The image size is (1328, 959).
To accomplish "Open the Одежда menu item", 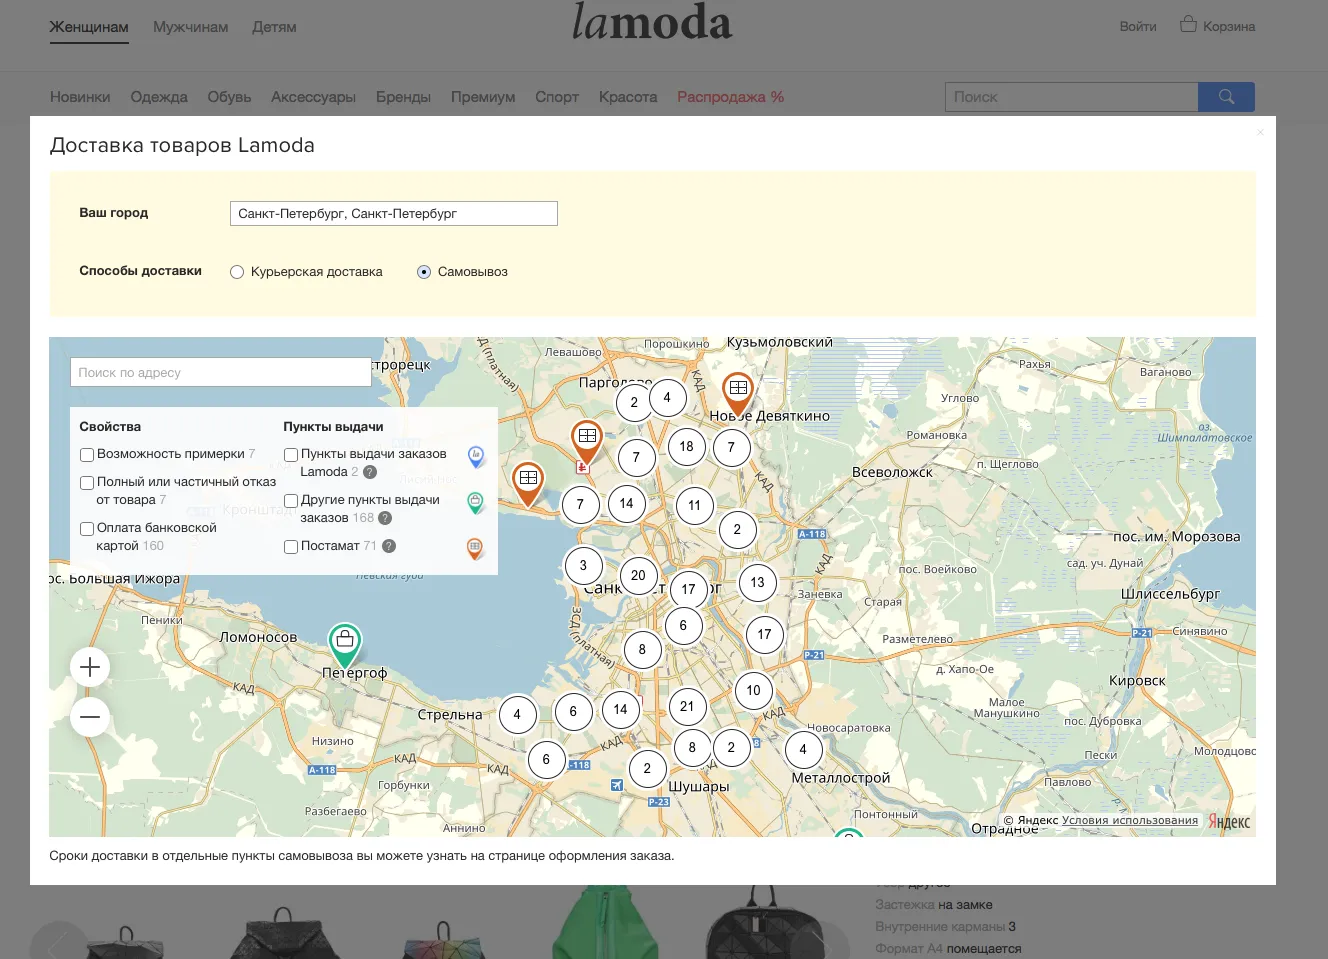I will [x=159, y=97].
